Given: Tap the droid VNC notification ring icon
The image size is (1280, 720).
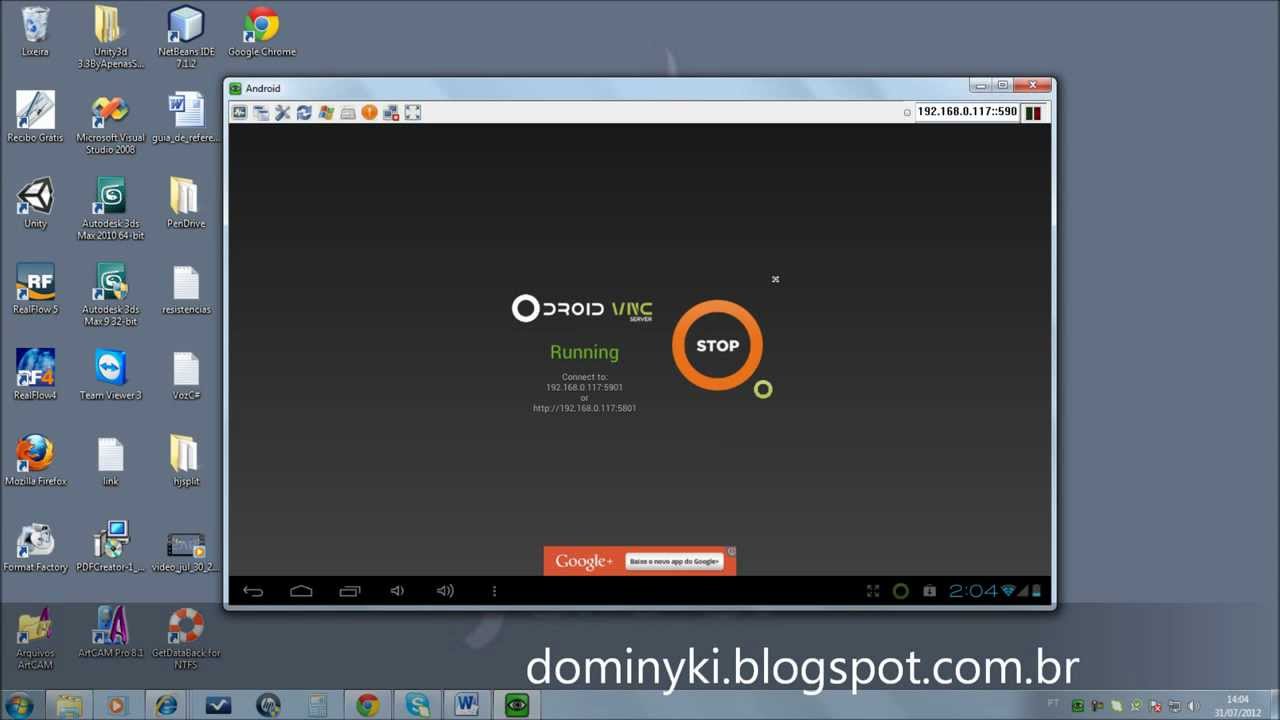Looking at the screenshot, I should pos(900,591).
